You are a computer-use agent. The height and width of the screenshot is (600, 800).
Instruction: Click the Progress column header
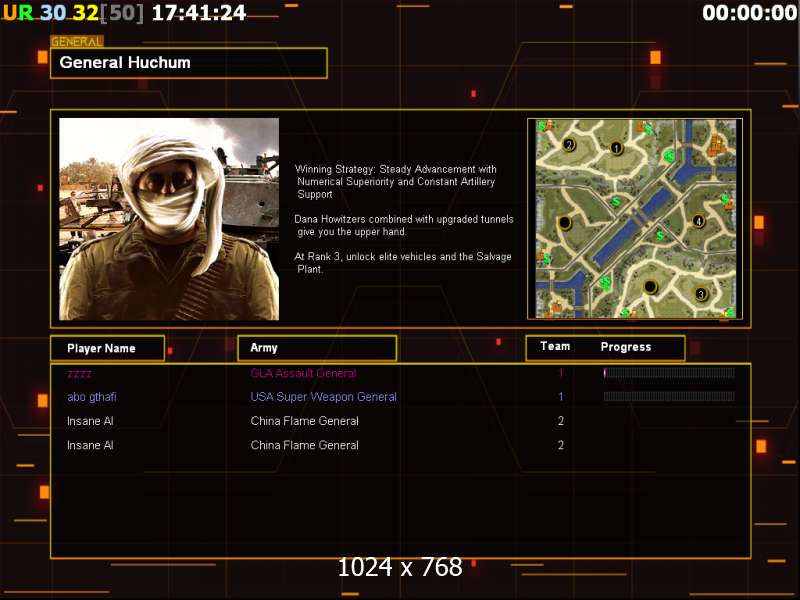click(x=626, y=347)
